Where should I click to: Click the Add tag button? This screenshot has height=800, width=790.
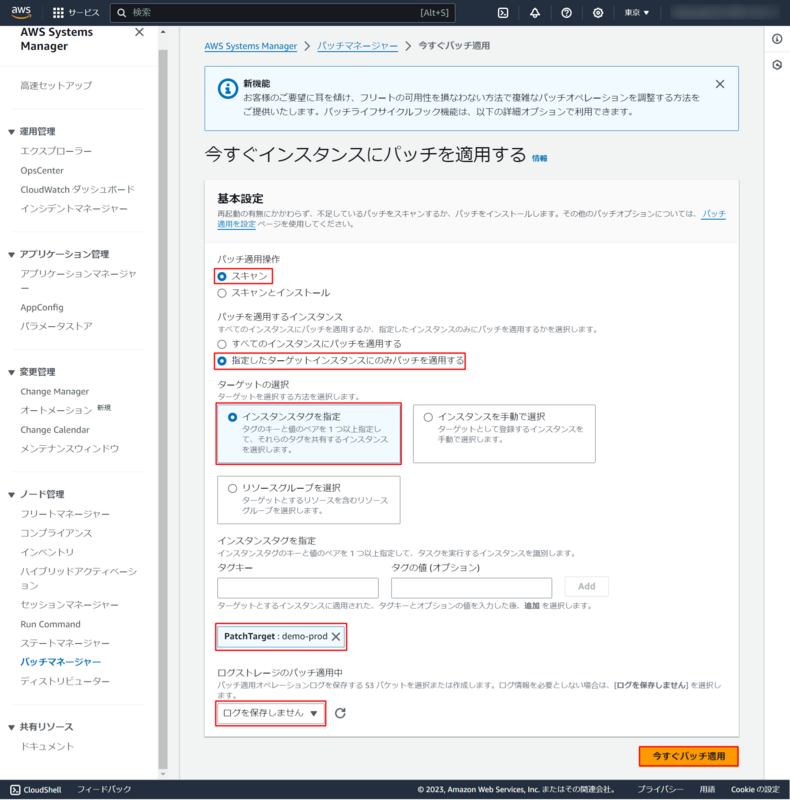(x=586, y=586)
